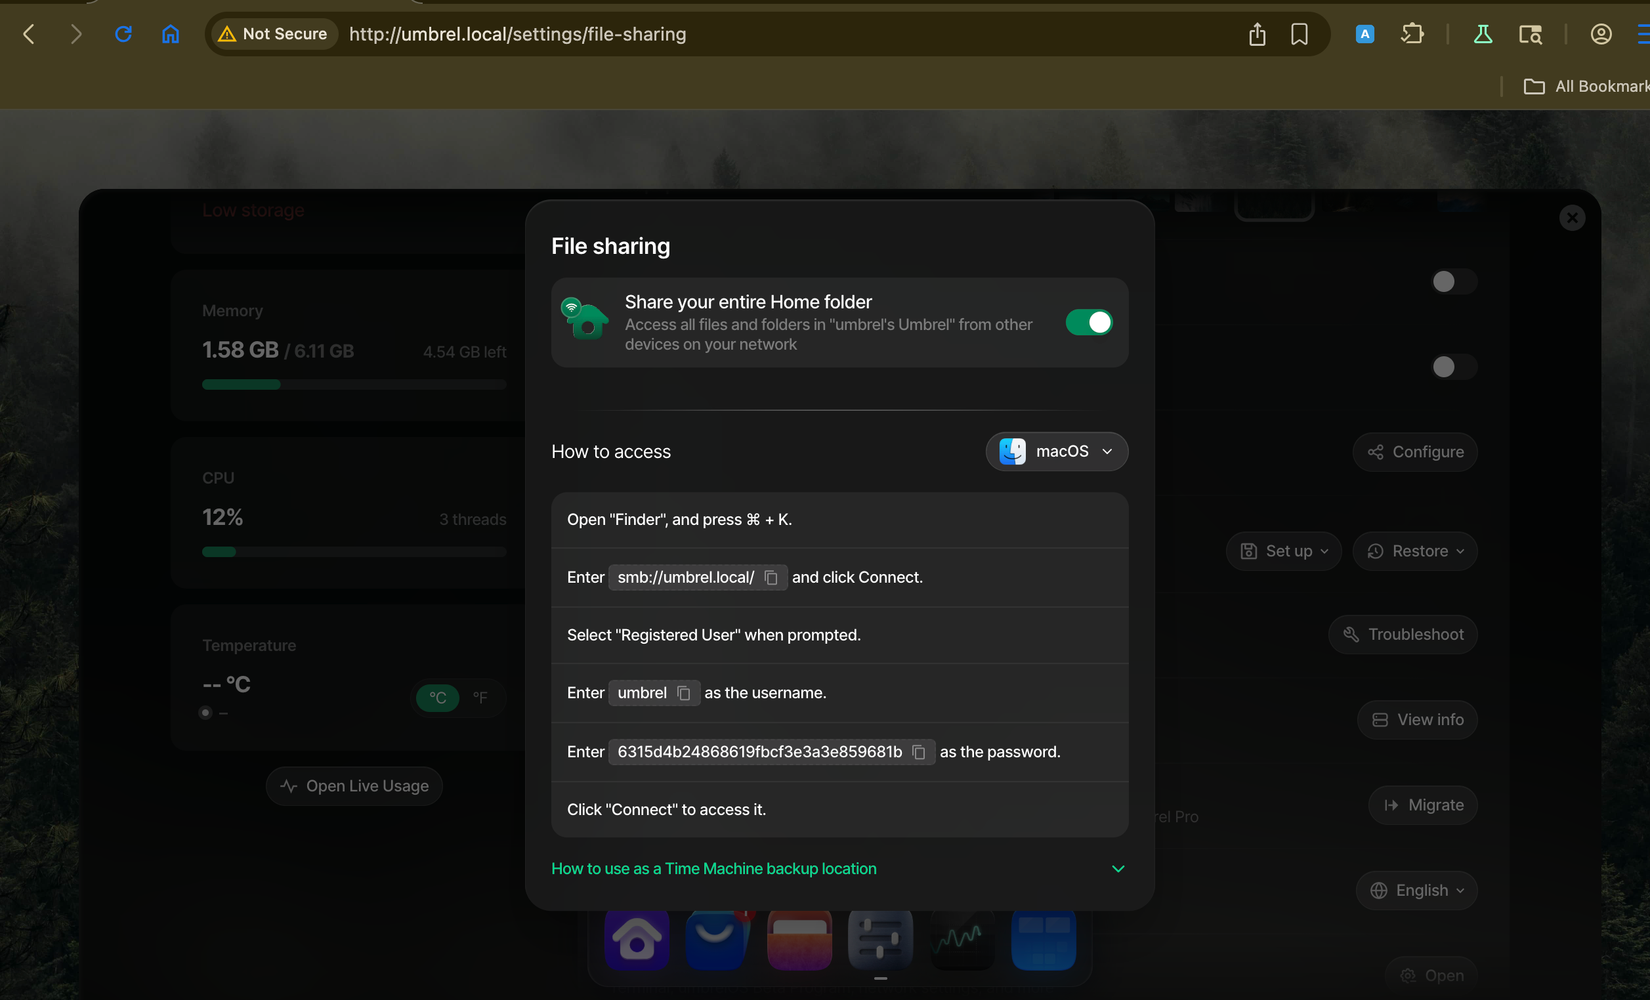Open the Home app icon in dock
Screen dimensions: 1650x1000
click(x=637, y=939)
